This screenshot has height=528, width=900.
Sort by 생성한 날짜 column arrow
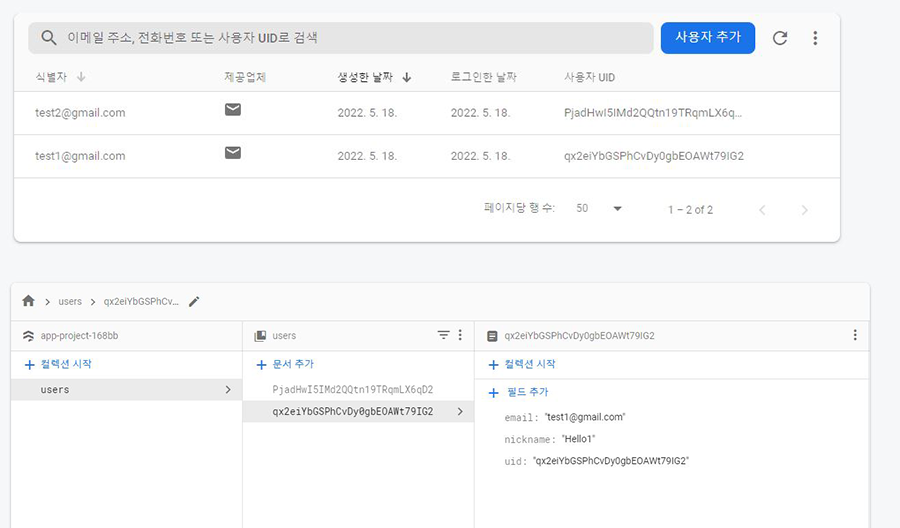point(406,77)
